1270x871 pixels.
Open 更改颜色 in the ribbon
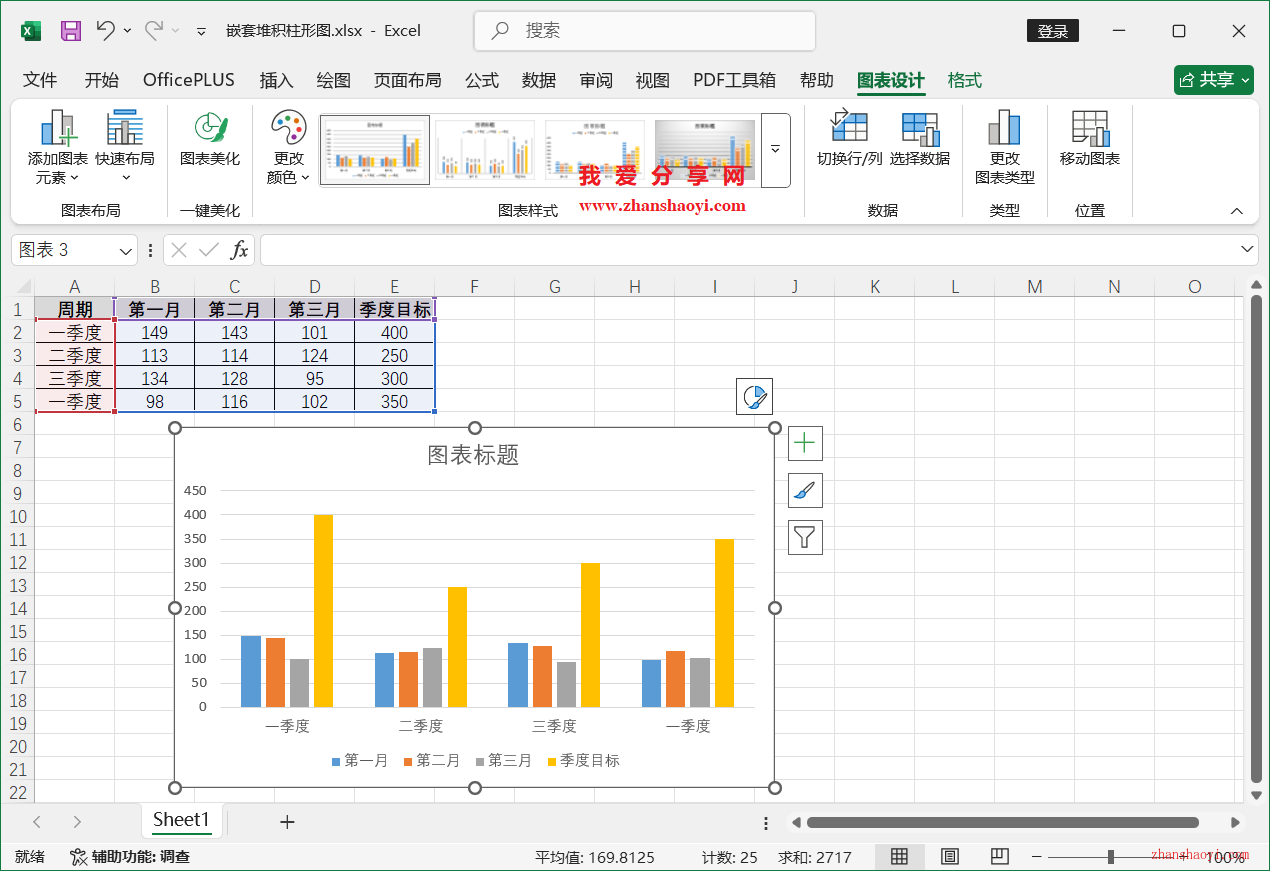(x=289, y=148)
